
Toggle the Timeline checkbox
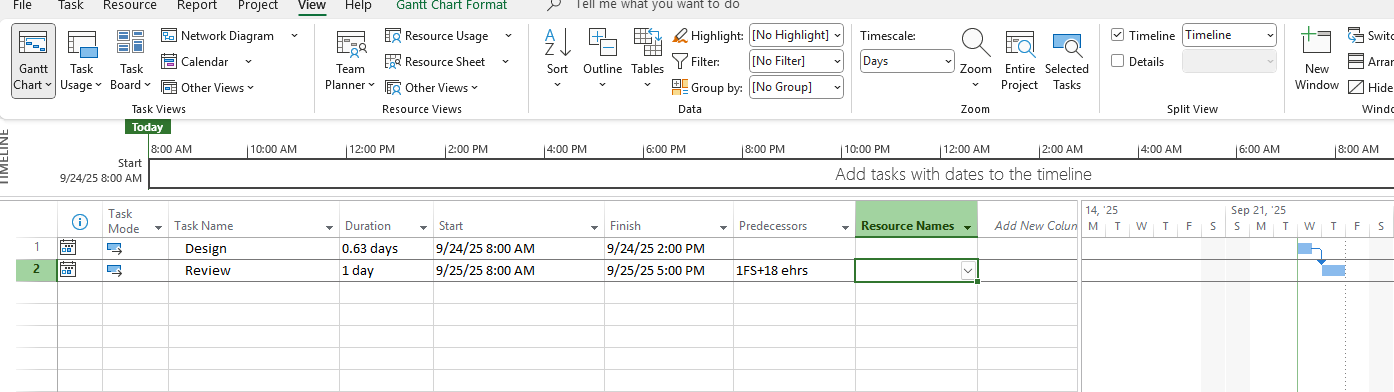pos(1118,35)
